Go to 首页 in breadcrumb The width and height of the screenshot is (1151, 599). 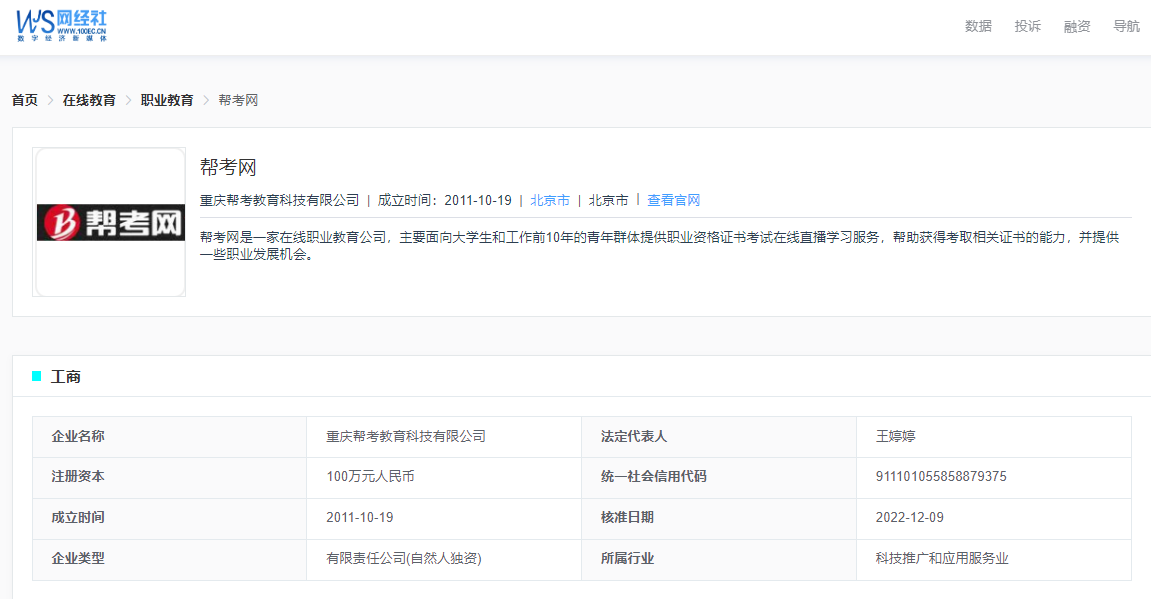pos(25,100)
